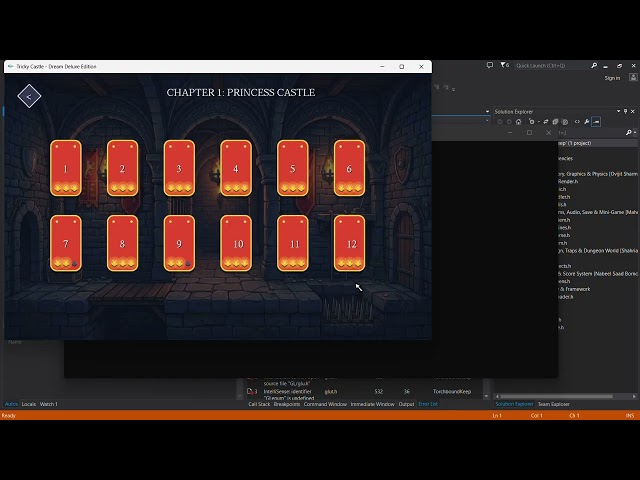Close the Solution Explorer panel
640x480 pixels.
633,111
